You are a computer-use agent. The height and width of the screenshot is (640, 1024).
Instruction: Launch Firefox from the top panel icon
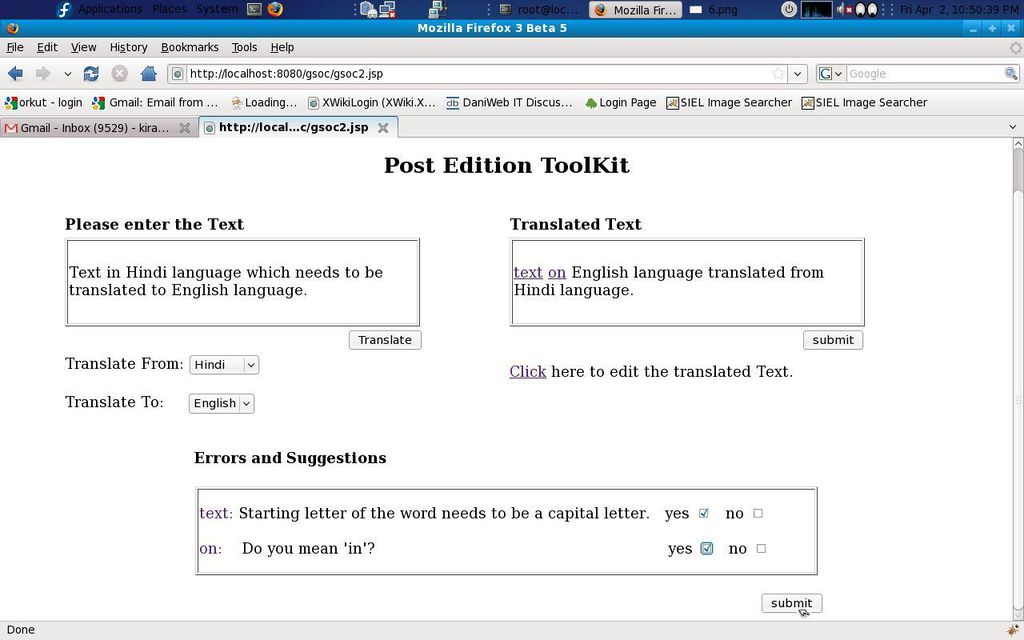[275, 9]
